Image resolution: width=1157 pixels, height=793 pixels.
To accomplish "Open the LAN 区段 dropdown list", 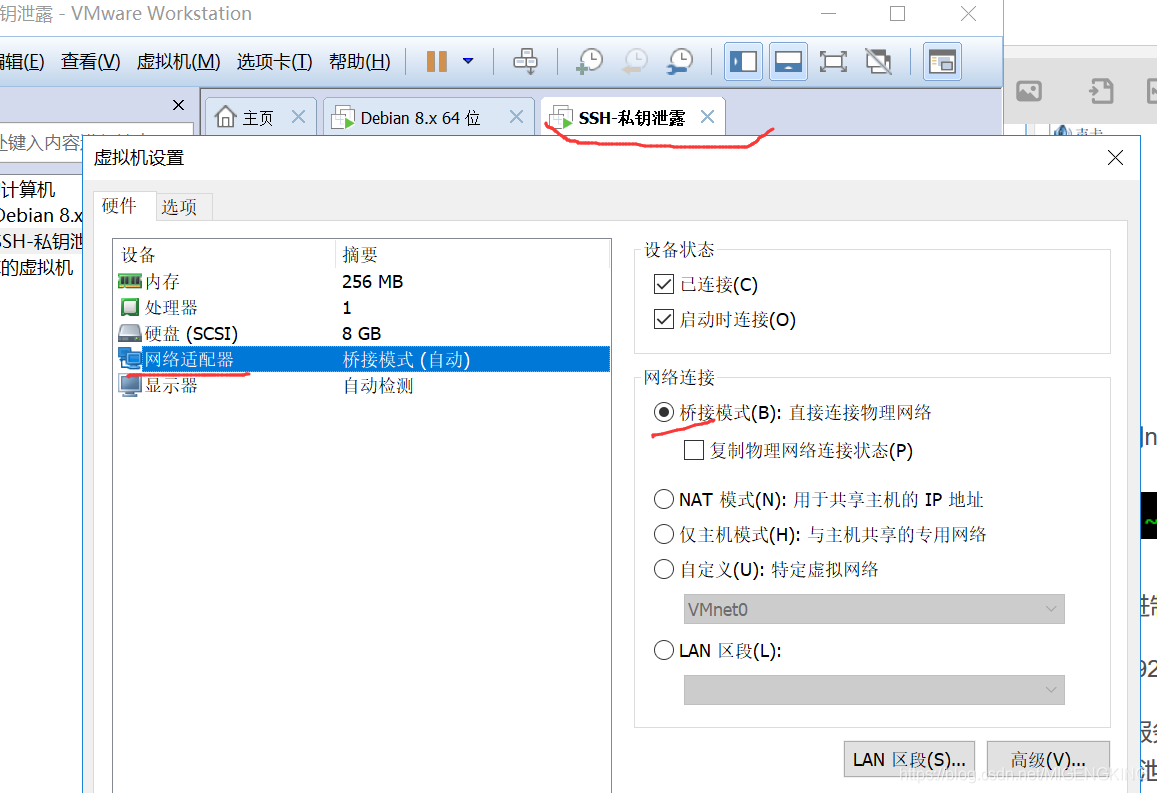I will tap(874, 690).
